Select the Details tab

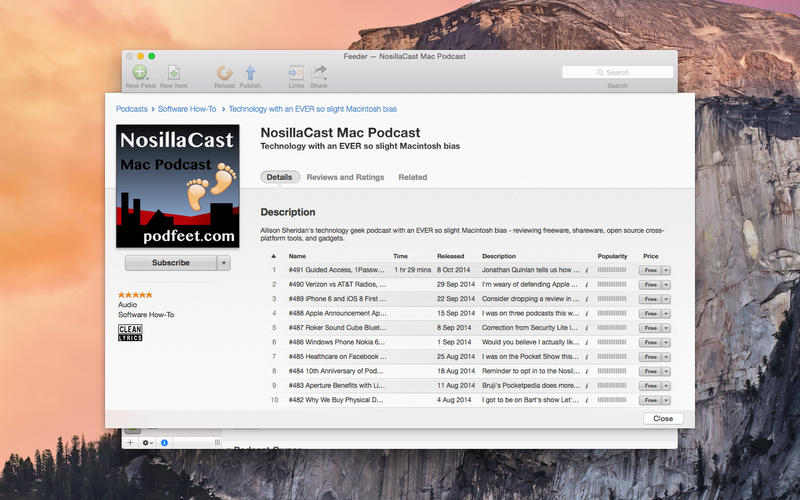point(280,177)
